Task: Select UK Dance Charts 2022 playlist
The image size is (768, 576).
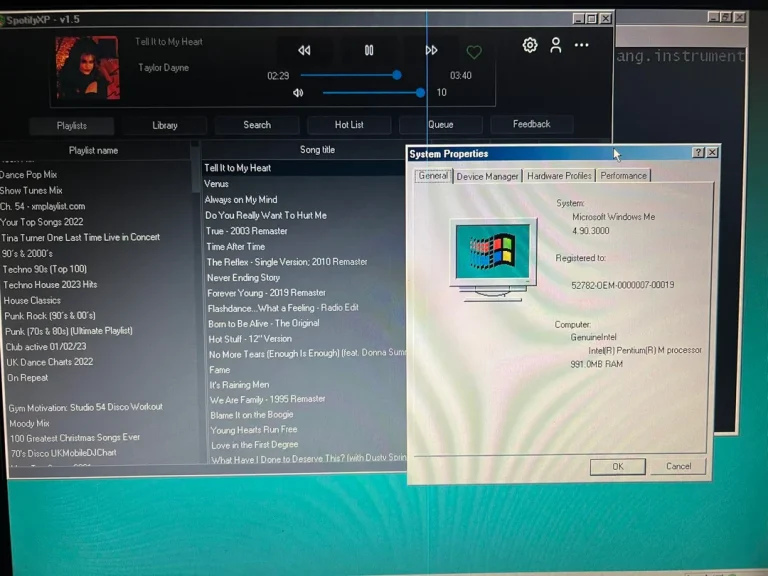Action: 50,362
